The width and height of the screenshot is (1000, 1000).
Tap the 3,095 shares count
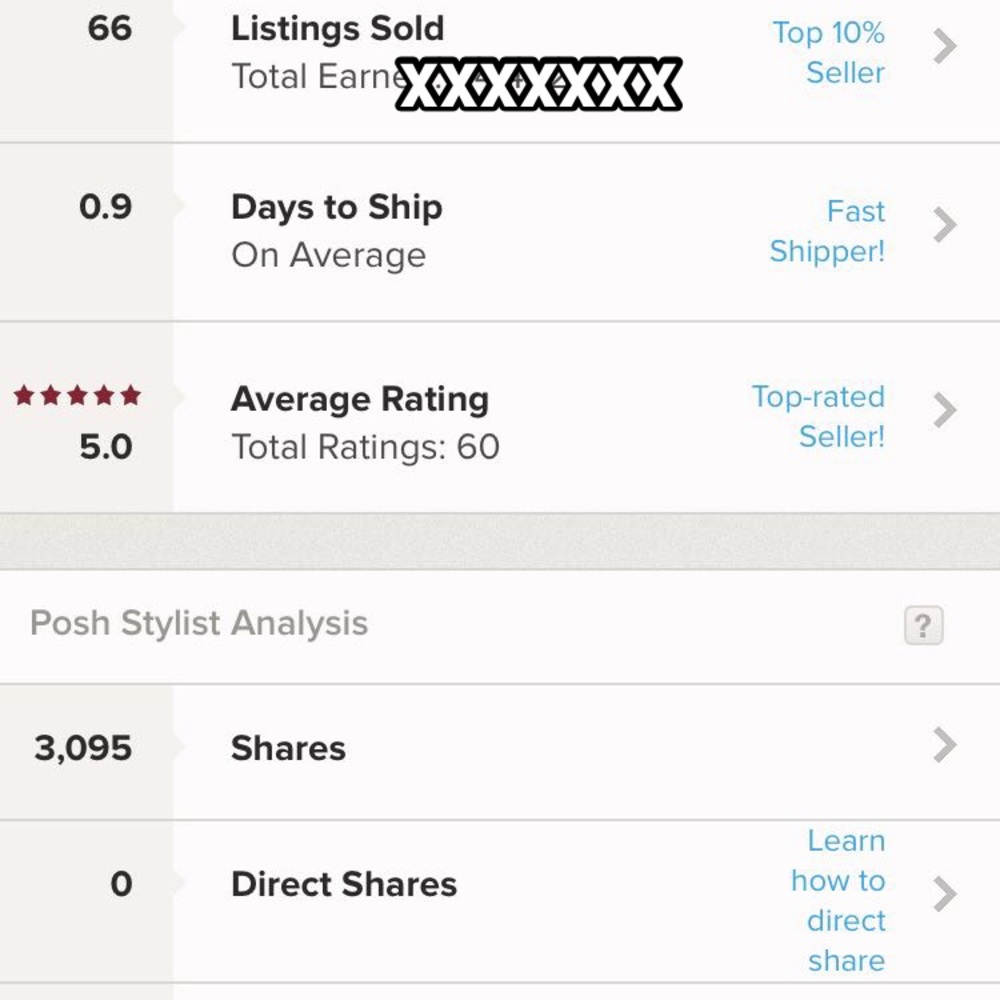click(83, 749)
